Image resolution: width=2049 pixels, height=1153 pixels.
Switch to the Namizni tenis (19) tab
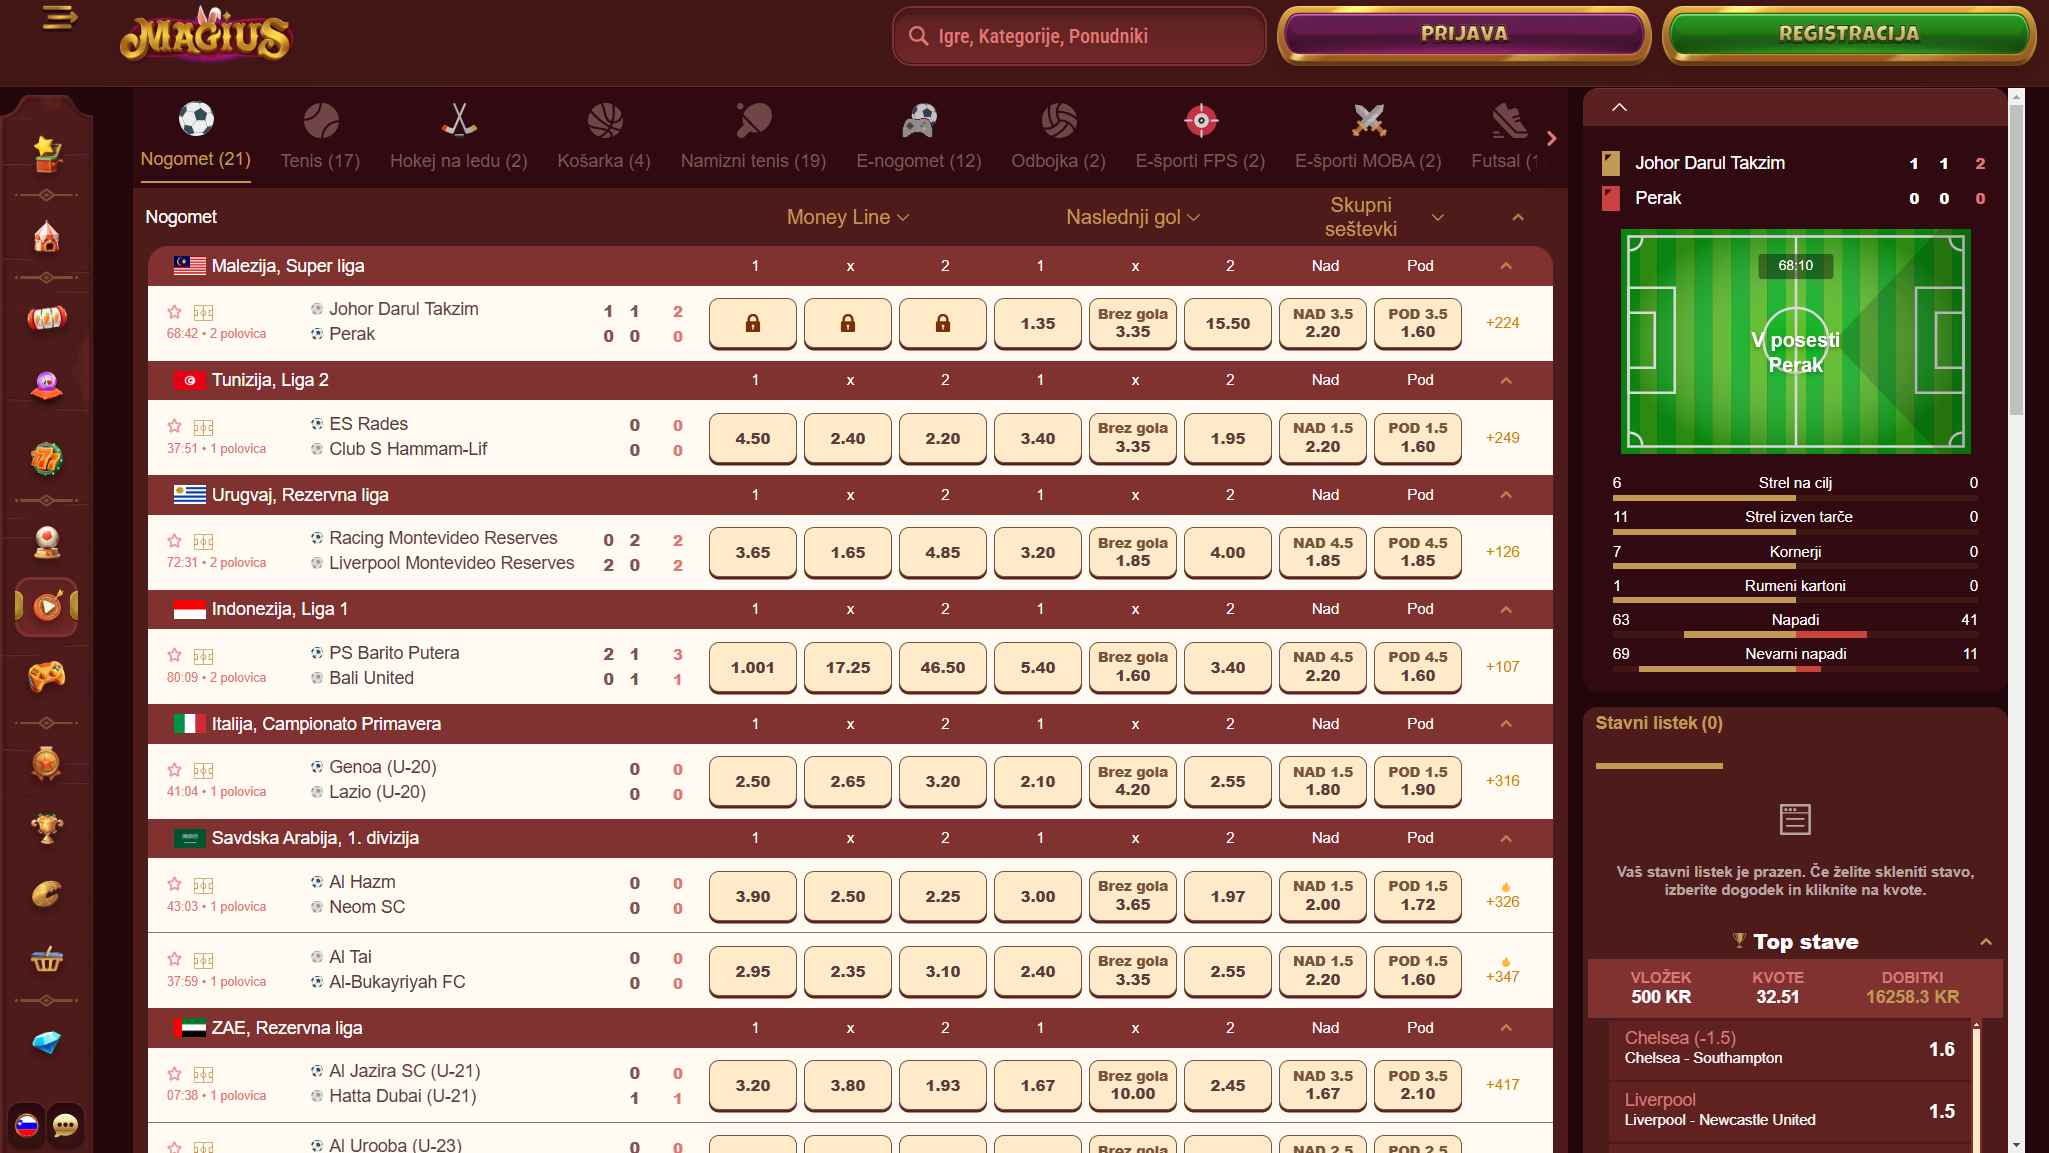(753, 136)
